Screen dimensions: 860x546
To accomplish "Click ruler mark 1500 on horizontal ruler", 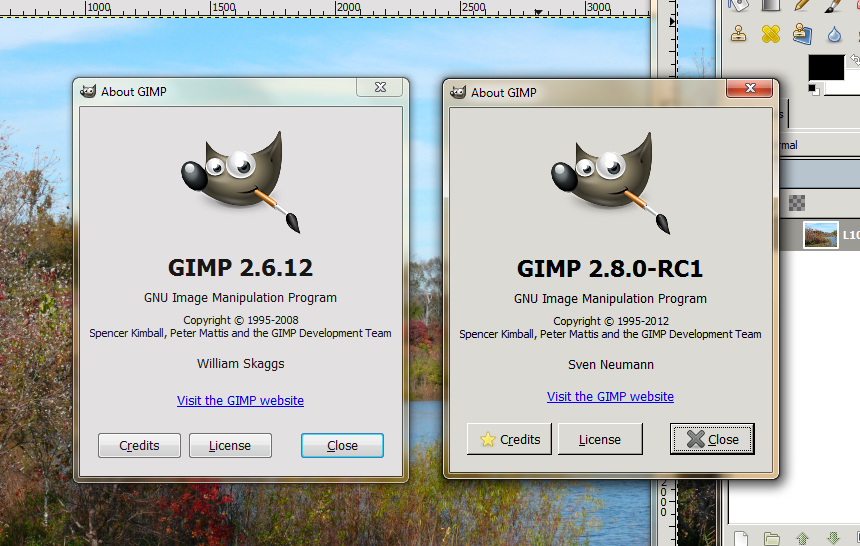I will point(224,8).
